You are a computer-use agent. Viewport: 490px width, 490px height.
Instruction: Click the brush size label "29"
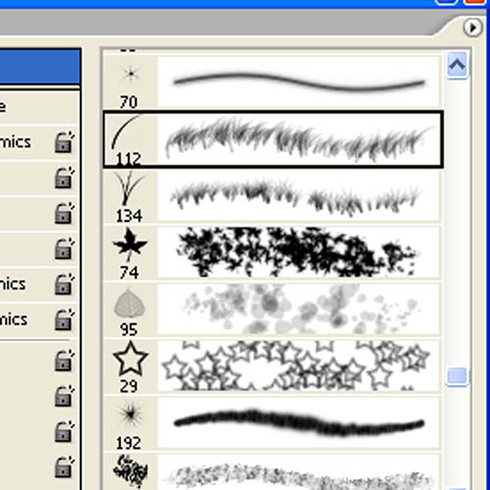click(x=129, y=386)
